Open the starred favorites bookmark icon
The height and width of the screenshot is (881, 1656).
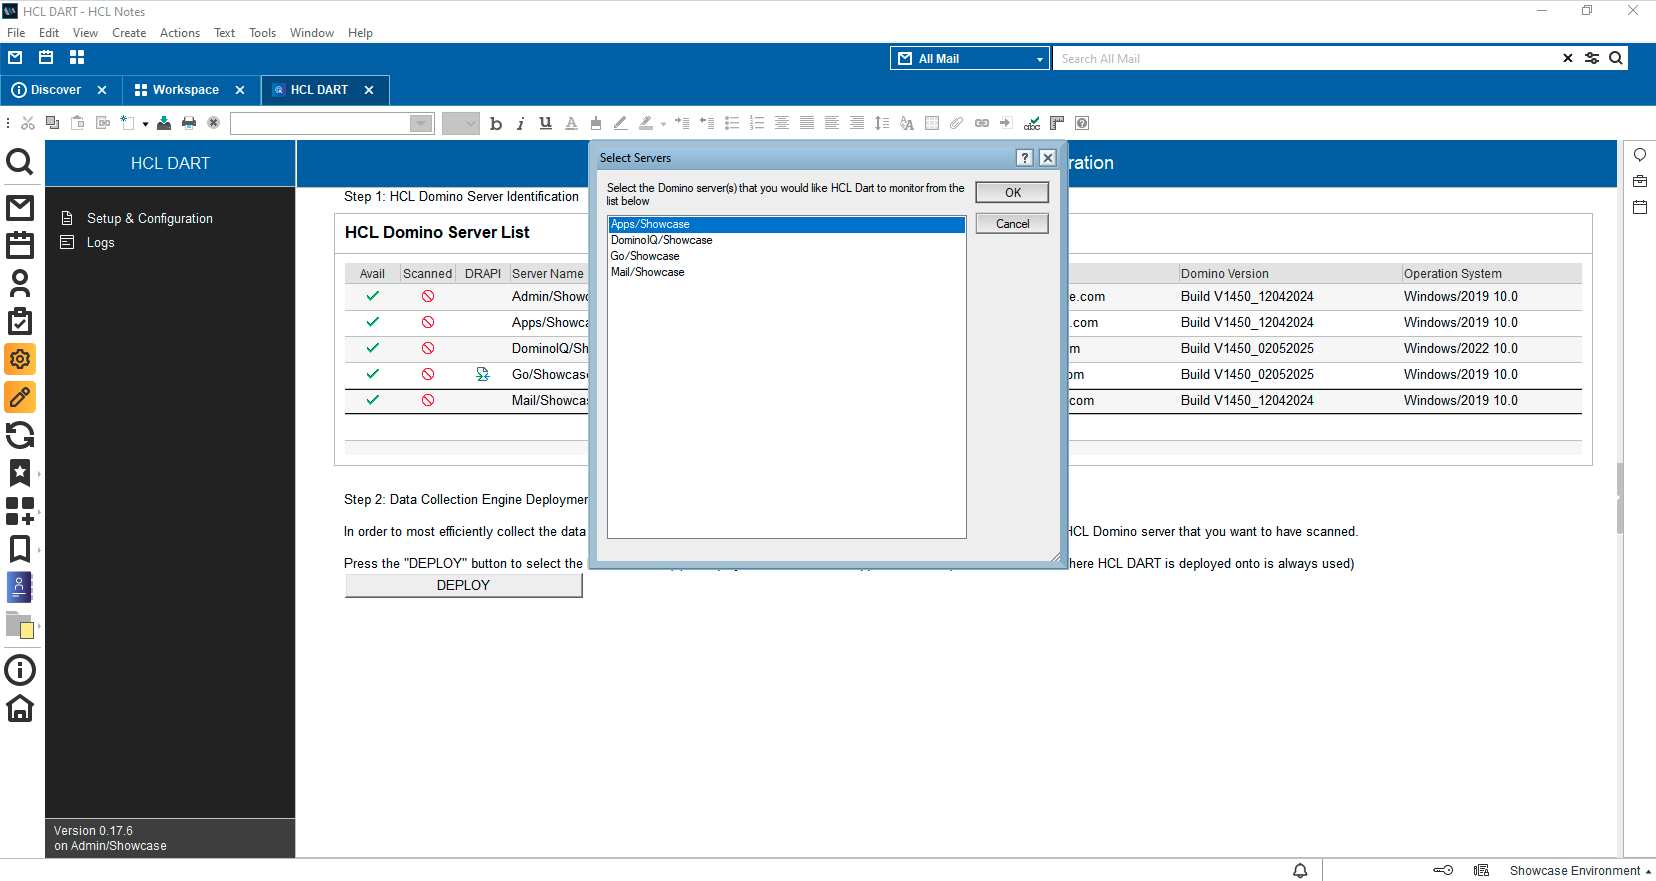point(20,473)
